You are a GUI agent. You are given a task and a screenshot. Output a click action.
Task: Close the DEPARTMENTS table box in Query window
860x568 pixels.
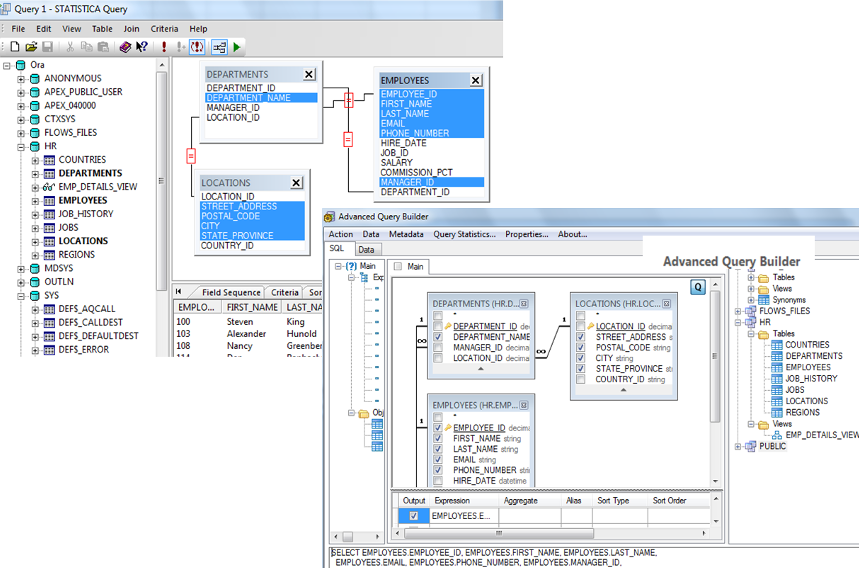click(309, 75)
